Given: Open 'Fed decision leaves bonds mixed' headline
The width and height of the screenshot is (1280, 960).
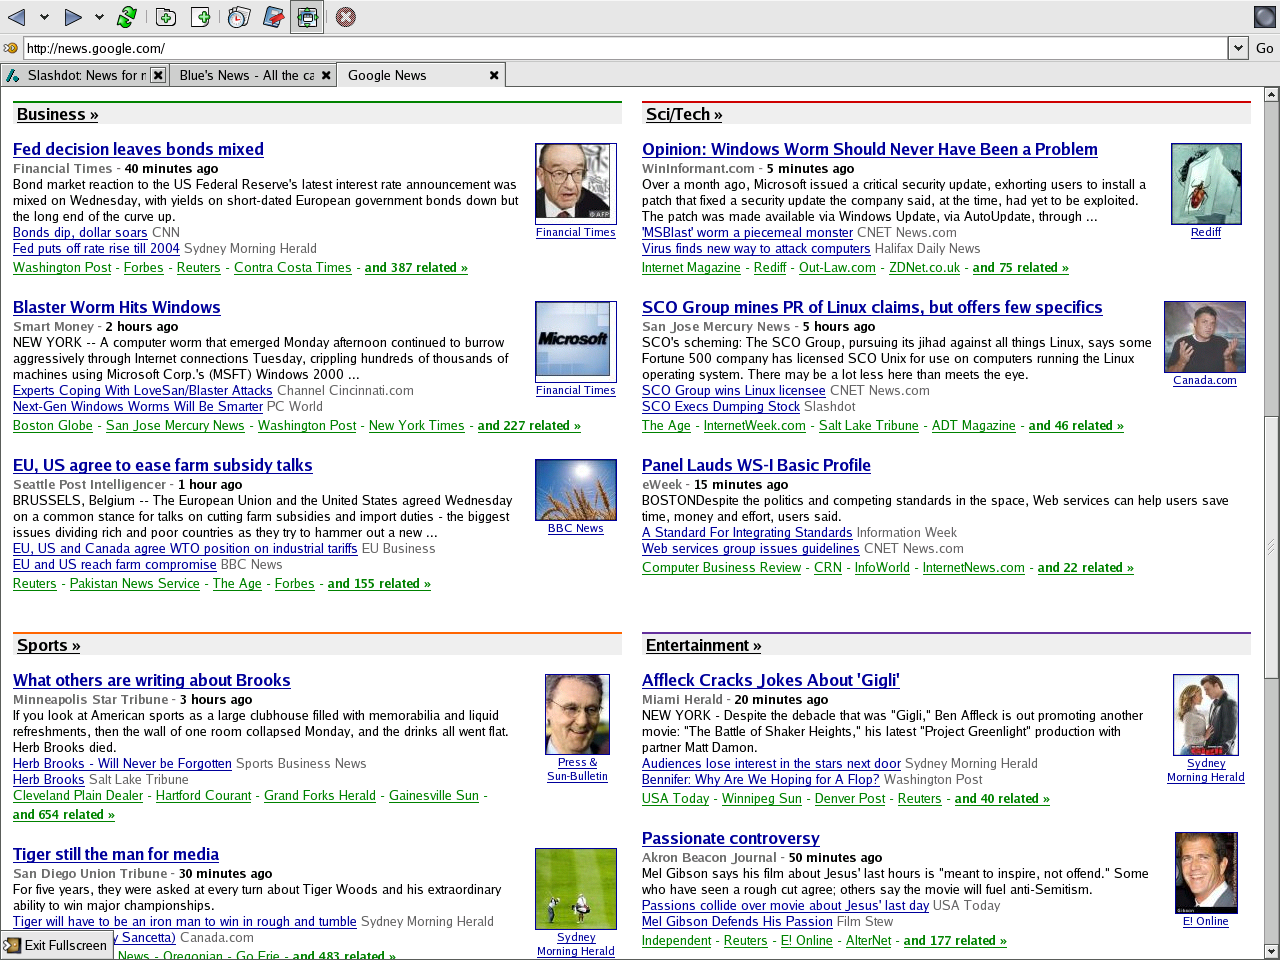Looking at the screenshot, I should 138,149.
